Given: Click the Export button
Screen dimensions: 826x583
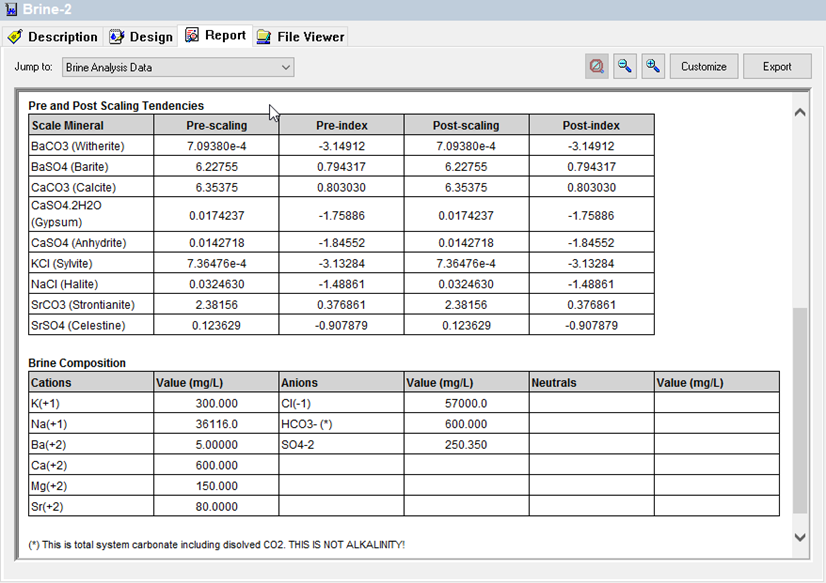Looking at the screenshot, I should [777, 65].
